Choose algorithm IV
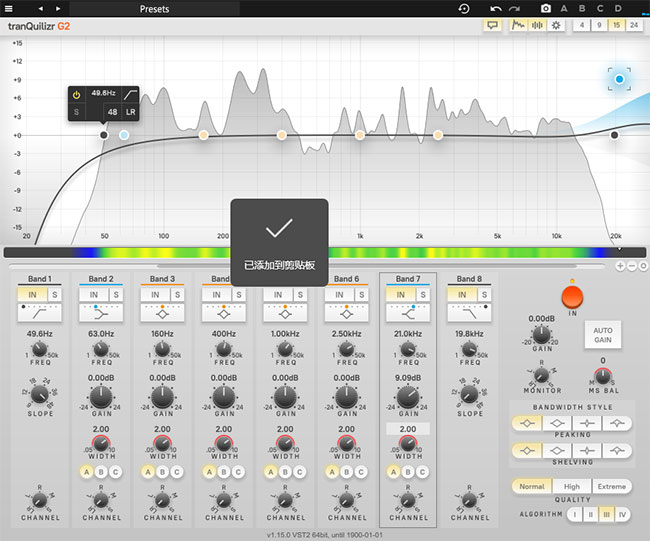The width and height of the screenshot is (650, 541). tap(622, 515)
